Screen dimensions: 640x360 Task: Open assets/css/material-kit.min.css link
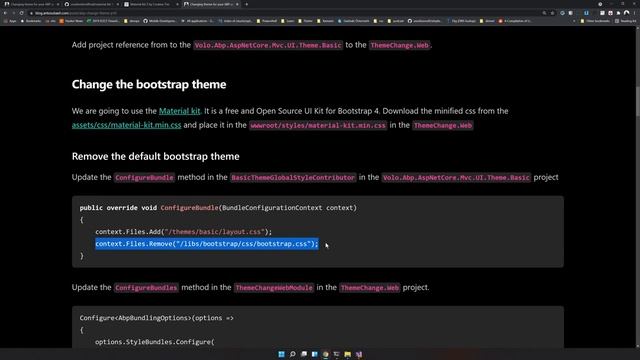tap(127, 125)
